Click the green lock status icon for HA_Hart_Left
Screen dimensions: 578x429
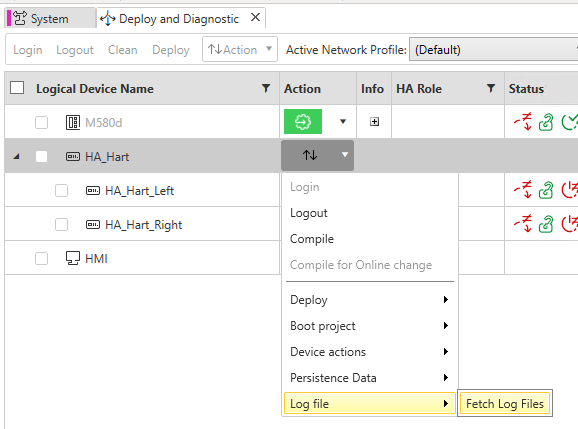point(546,191)
